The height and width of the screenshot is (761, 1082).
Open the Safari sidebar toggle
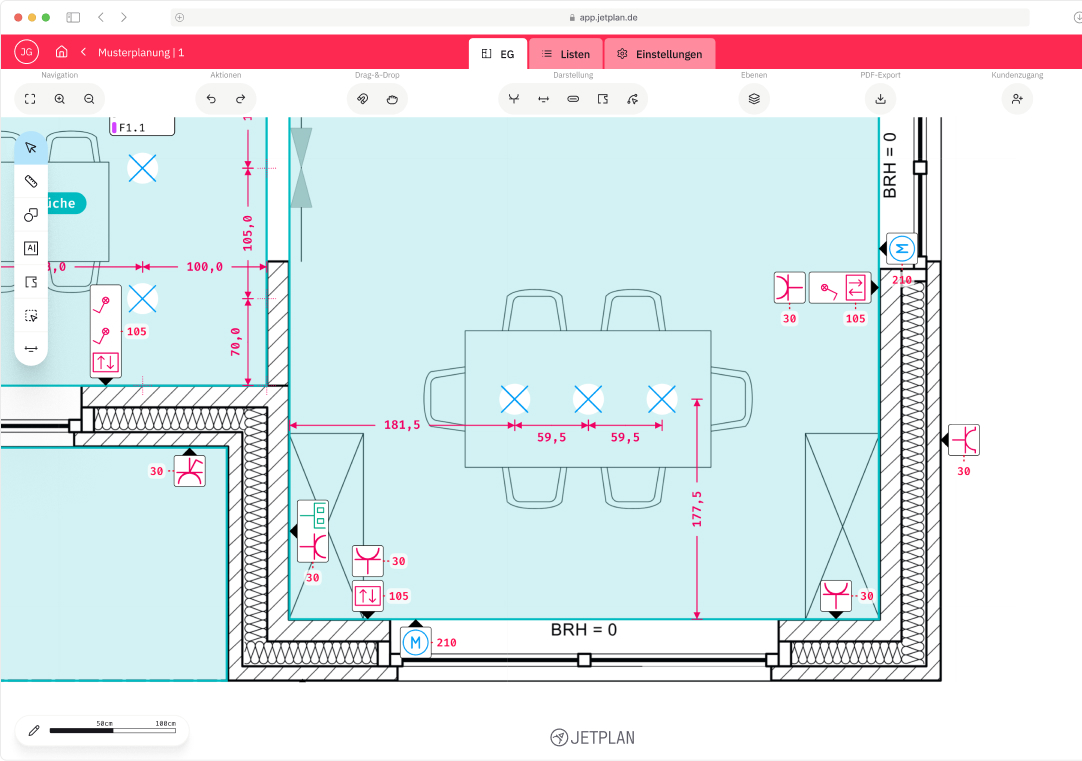tap(73, 17)
